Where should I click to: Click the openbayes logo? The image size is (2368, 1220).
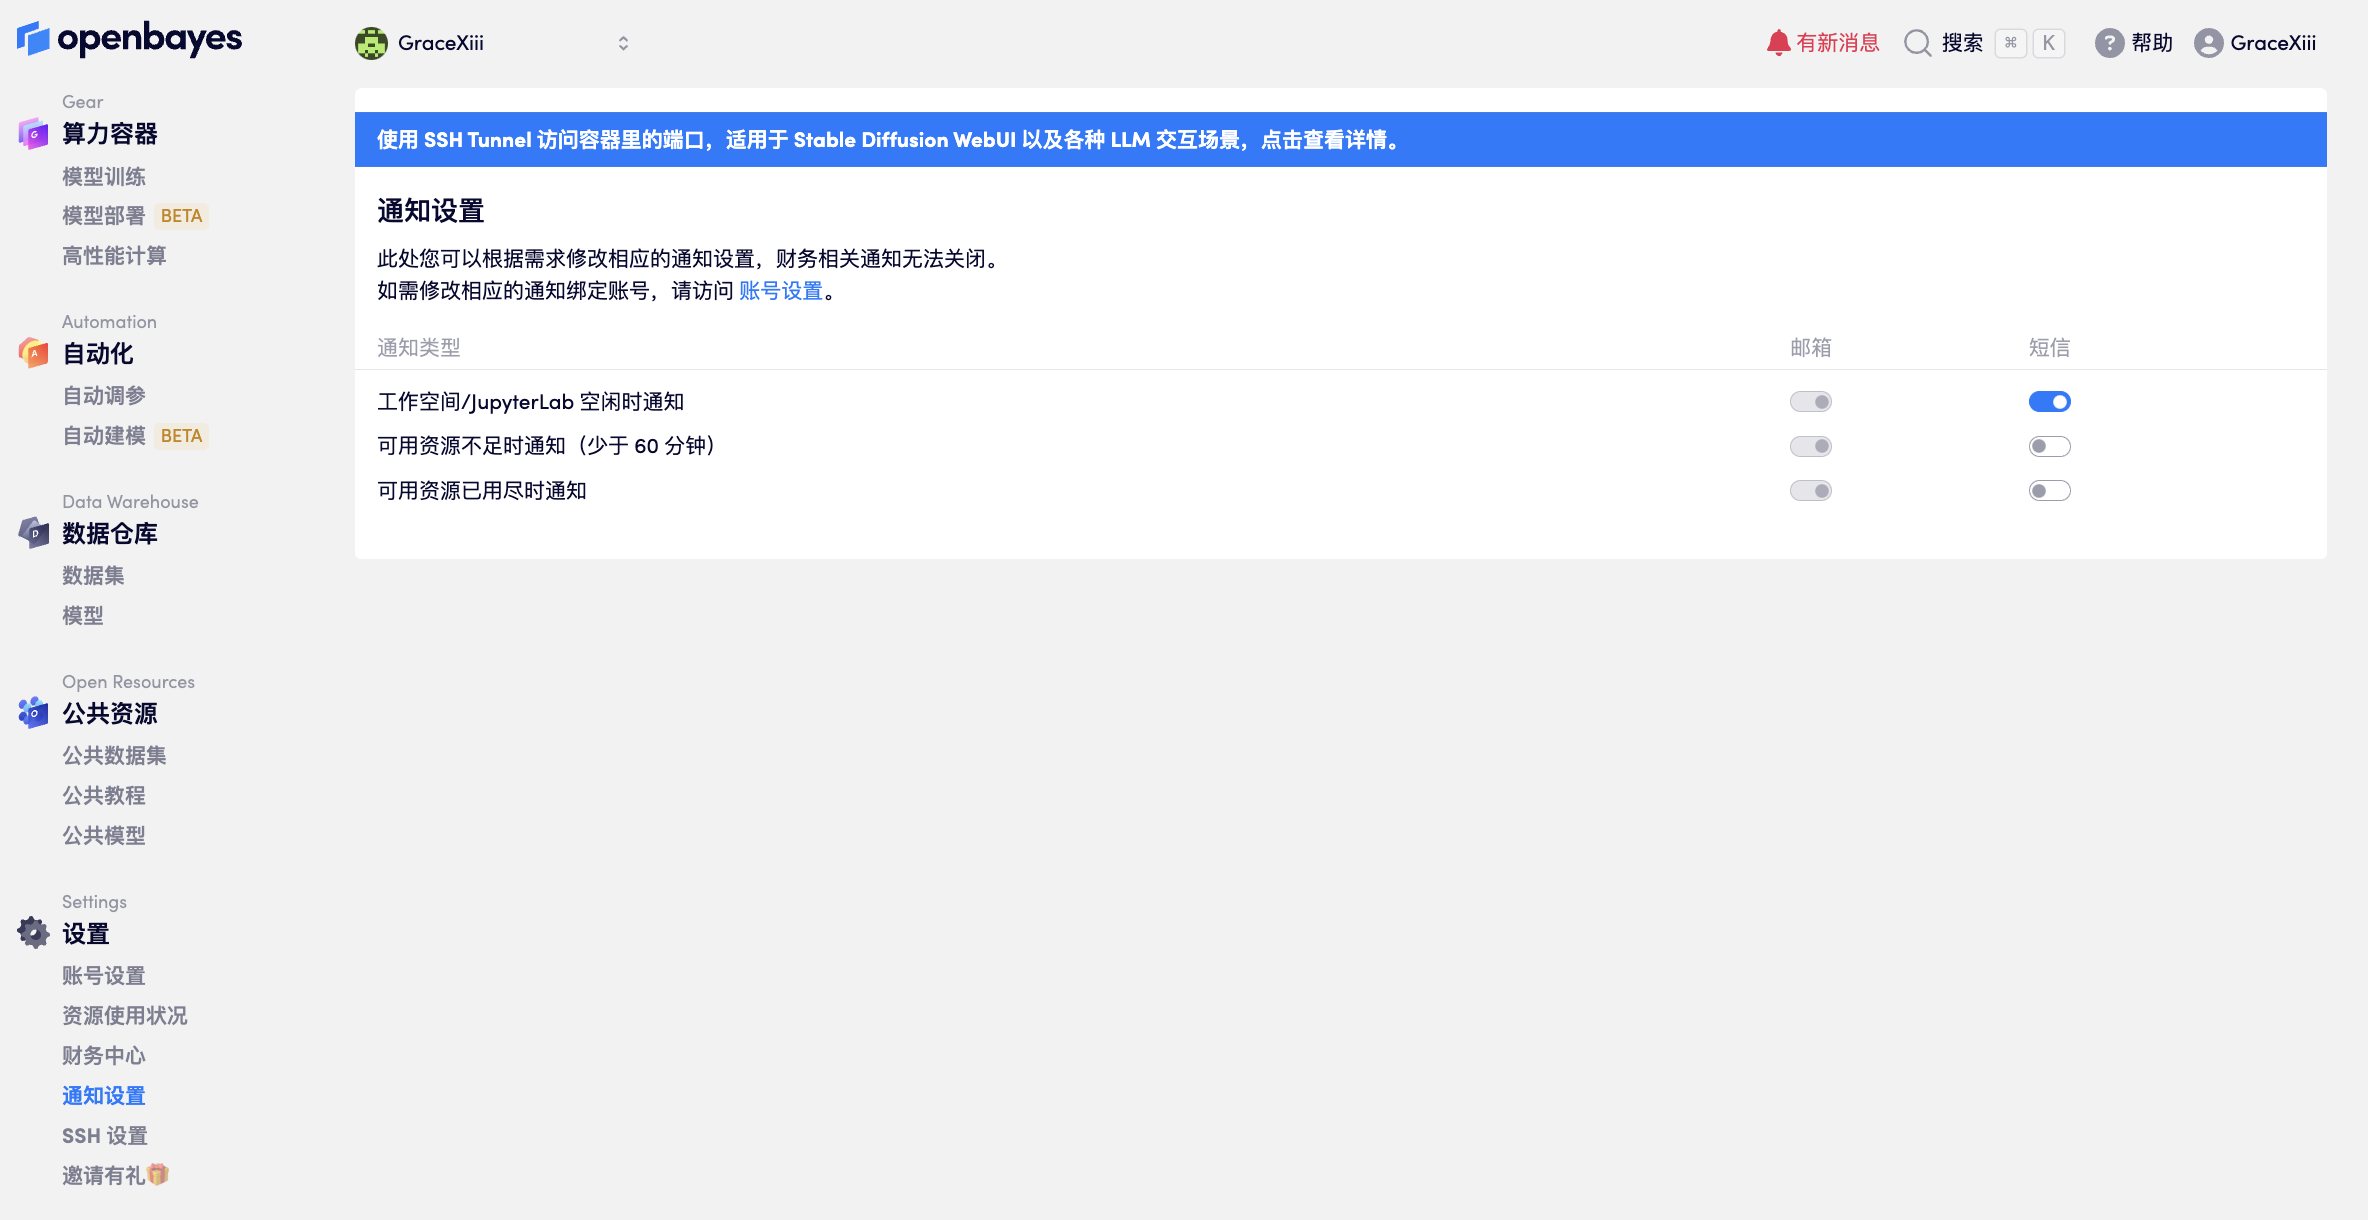click(x=128, y=38)
